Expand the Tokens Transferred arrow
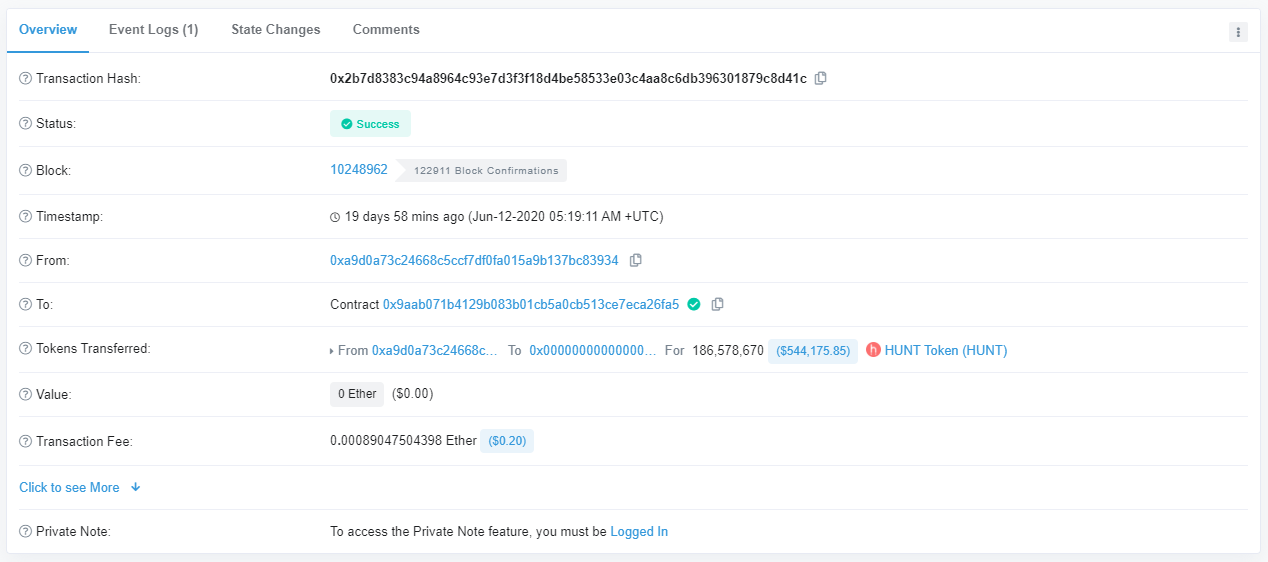 click(332, 351)
